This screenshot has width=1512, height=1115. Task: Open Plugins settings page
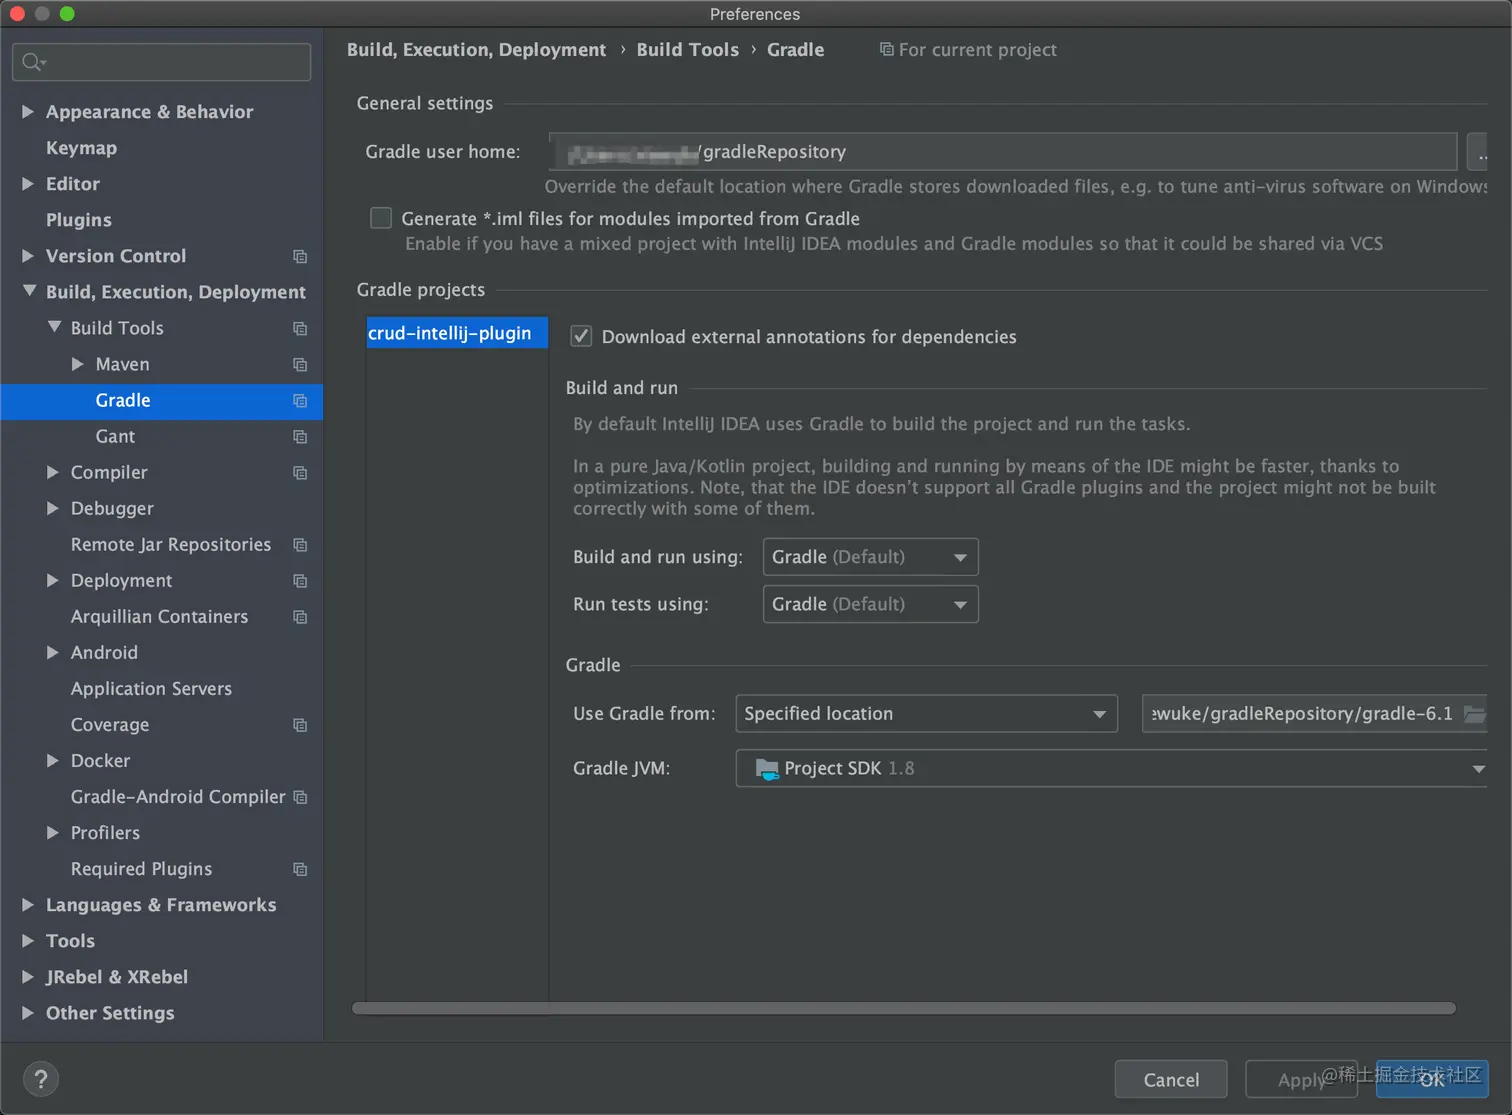[78, 220]
